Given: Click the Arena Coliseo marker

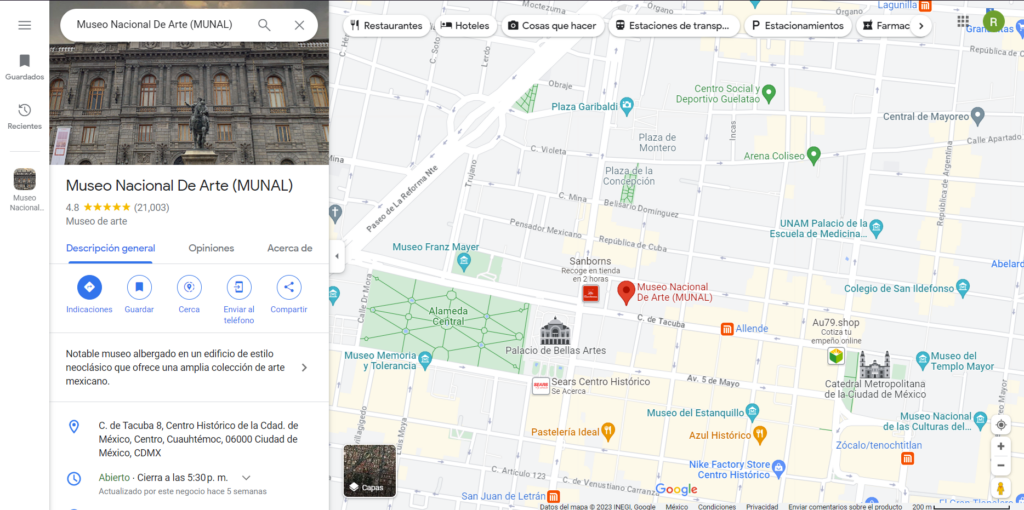Looking at the screenshot, I should [x=813, y=155].
